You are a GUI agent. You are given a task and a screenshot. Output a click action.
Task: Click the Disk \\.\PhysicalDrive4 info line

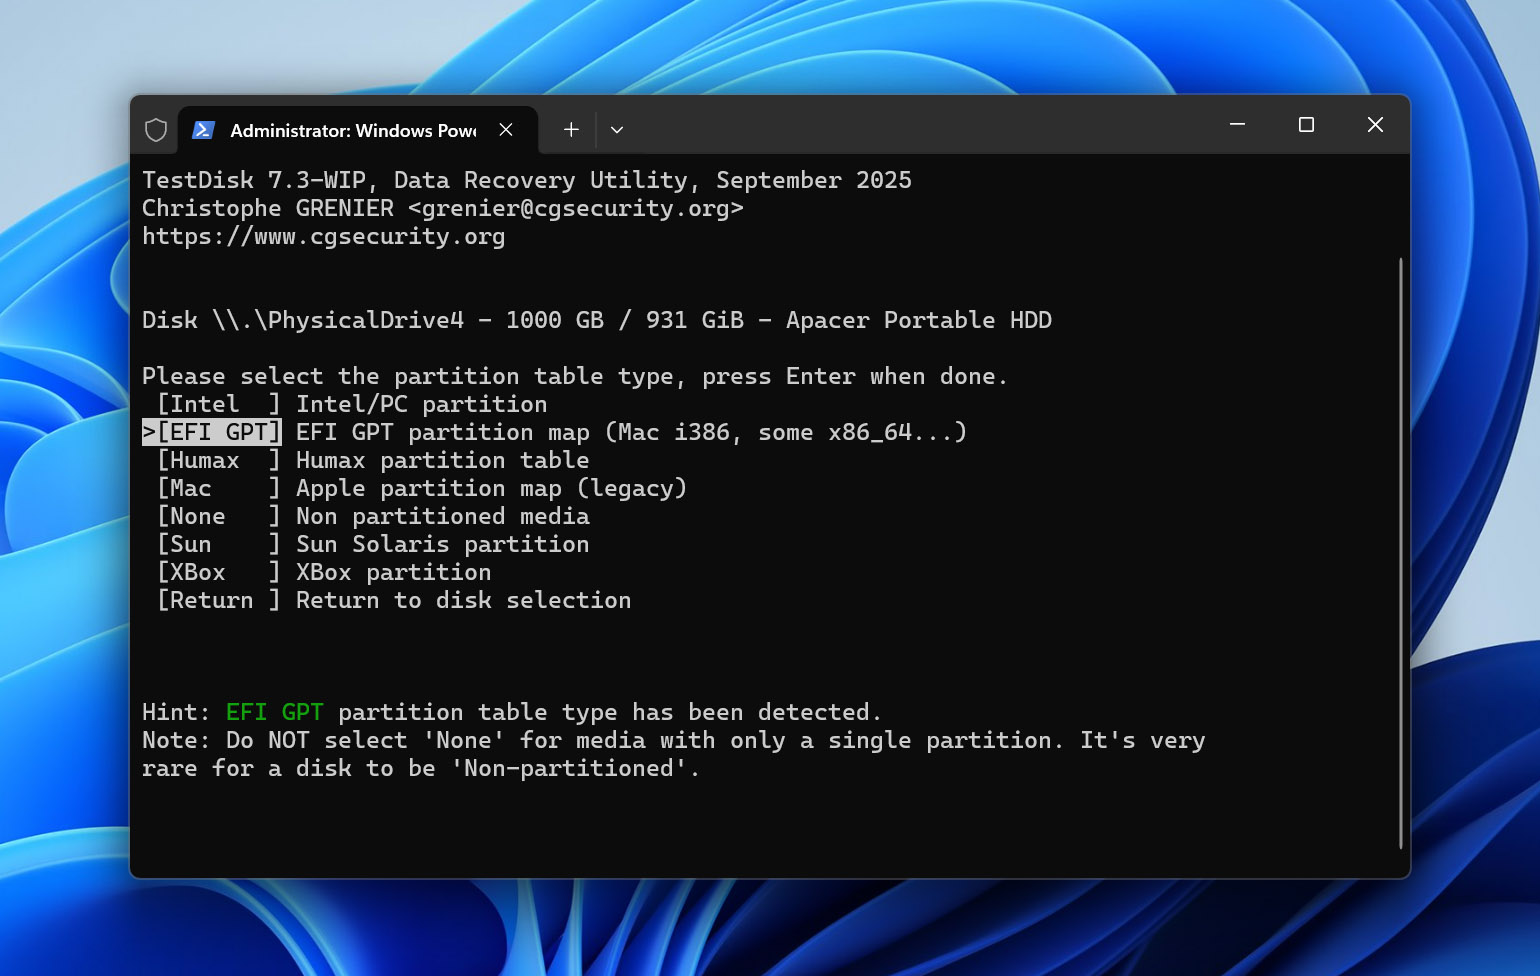pyautogui.click(x=597, y=320)
